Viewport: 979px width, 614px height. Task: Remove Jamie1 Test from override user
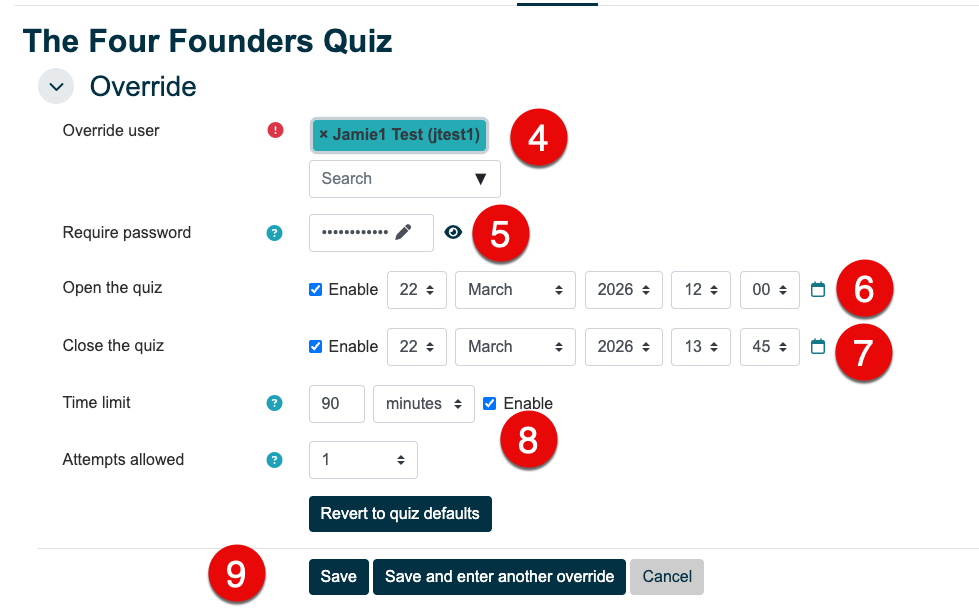point(324,134)
